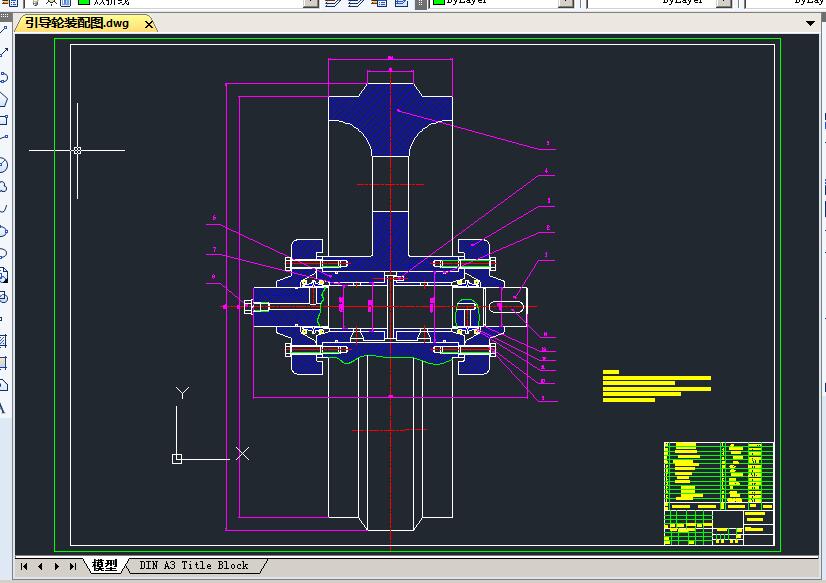
Task: Switch to the 模型 model tab
Action: coord(105,566)
